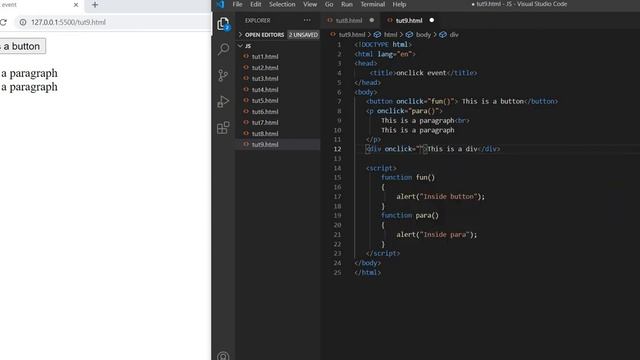Open the View menu
The image size is (640, 360).
coord(310,4)
